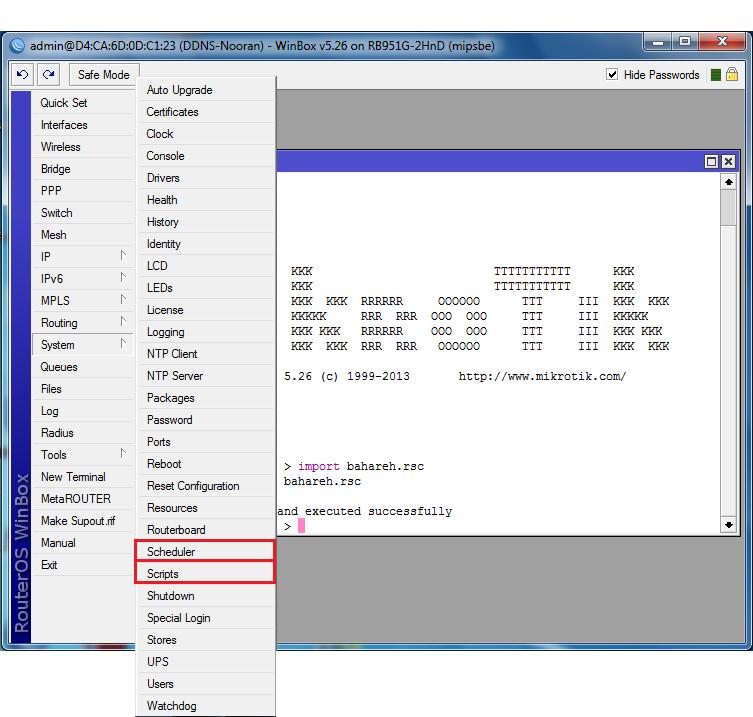Click the Redo arrow icon
Image resolution: width=753 pixels, height=717 pixels.
coord(49,75)
